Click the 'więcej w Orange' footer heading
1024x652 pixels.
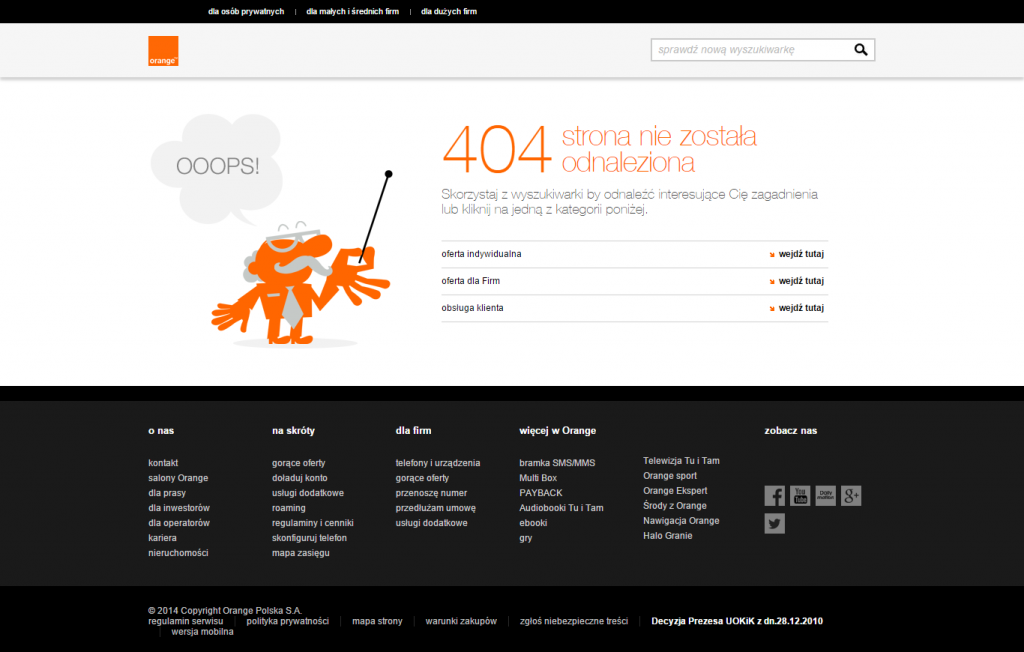coord(558,431)
